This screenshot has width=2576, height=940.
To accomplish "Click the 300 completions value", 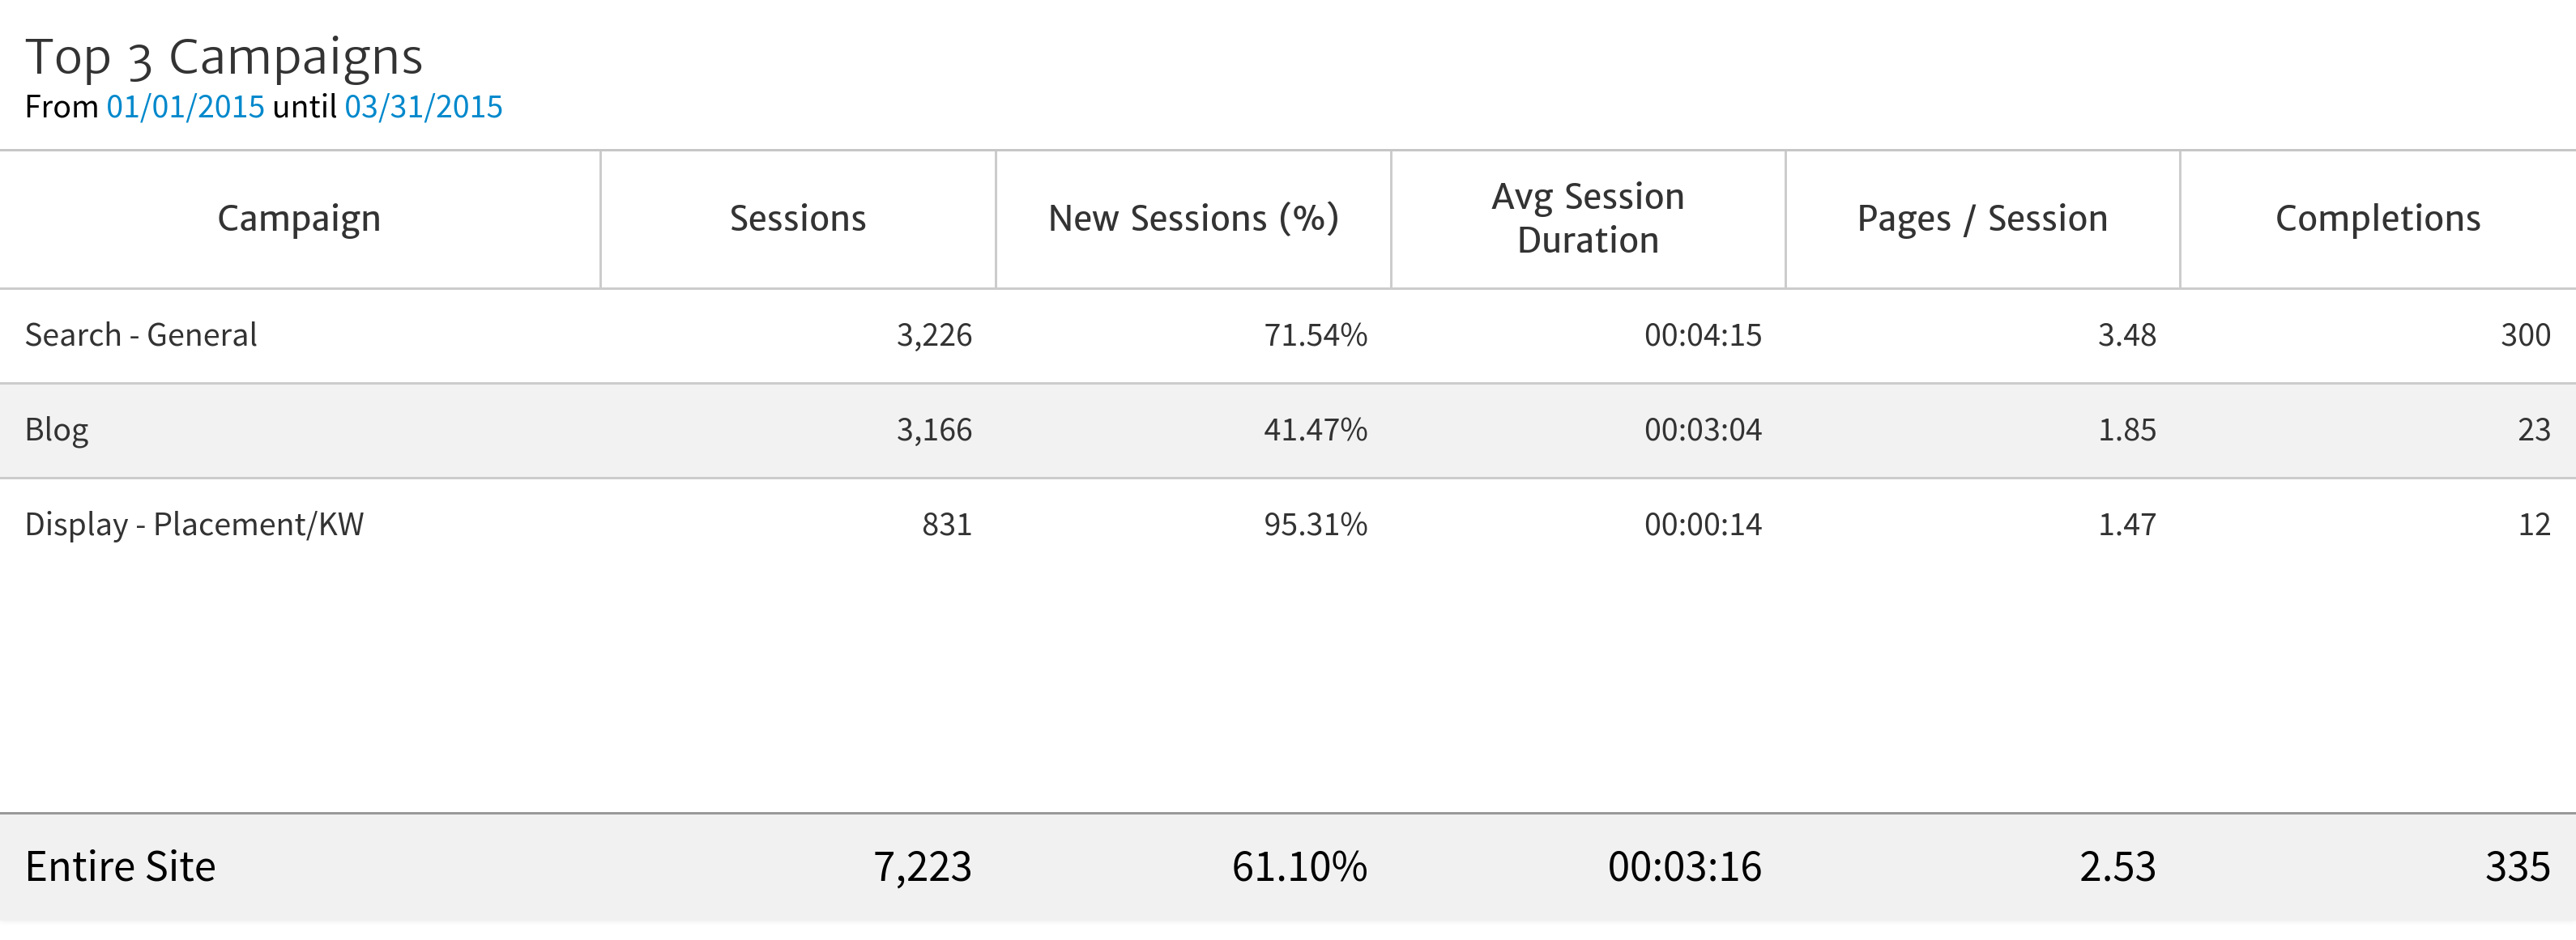I will tap(2525, 335).
